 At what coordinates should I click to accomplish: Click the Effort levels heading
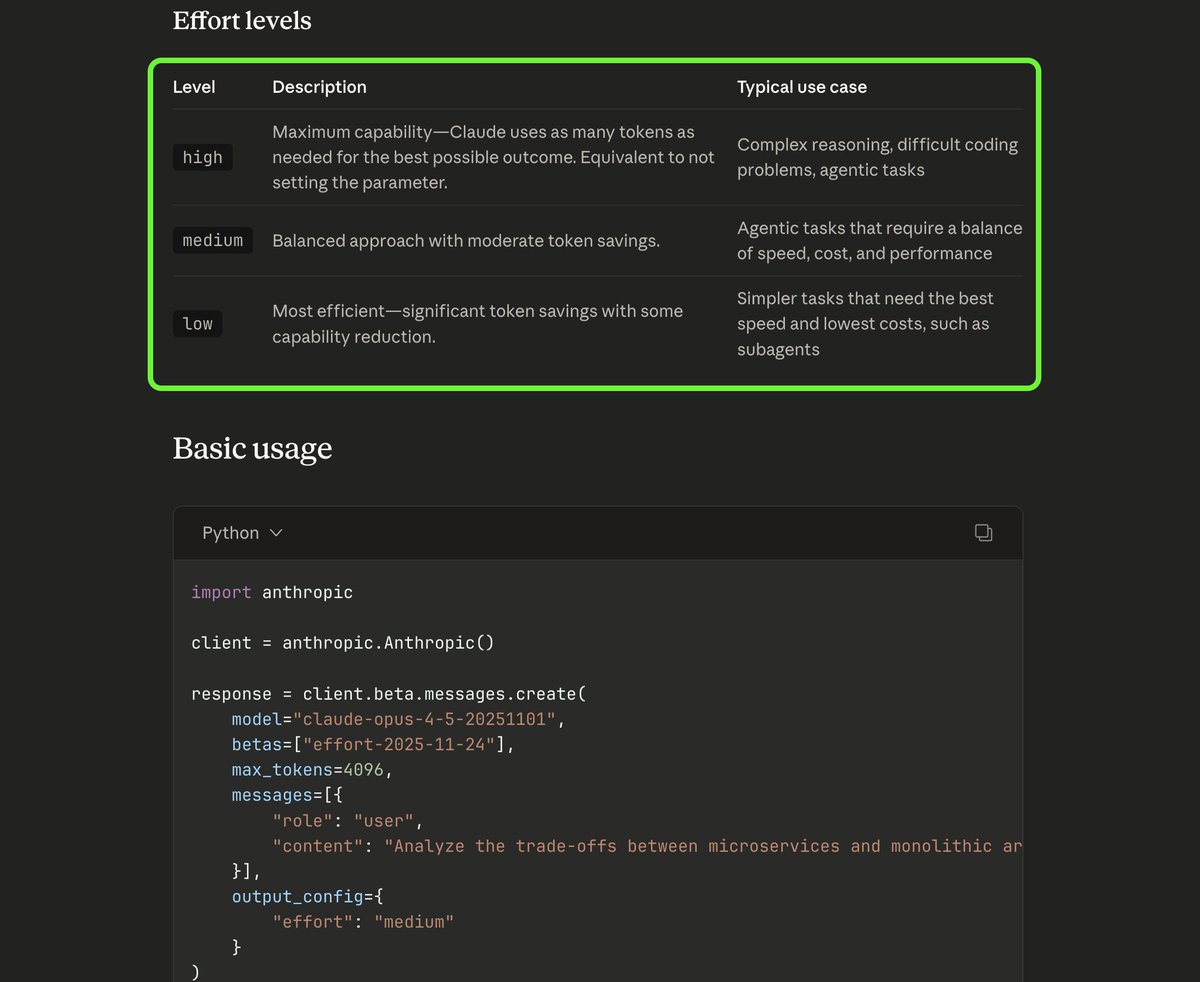pos(242,21)
